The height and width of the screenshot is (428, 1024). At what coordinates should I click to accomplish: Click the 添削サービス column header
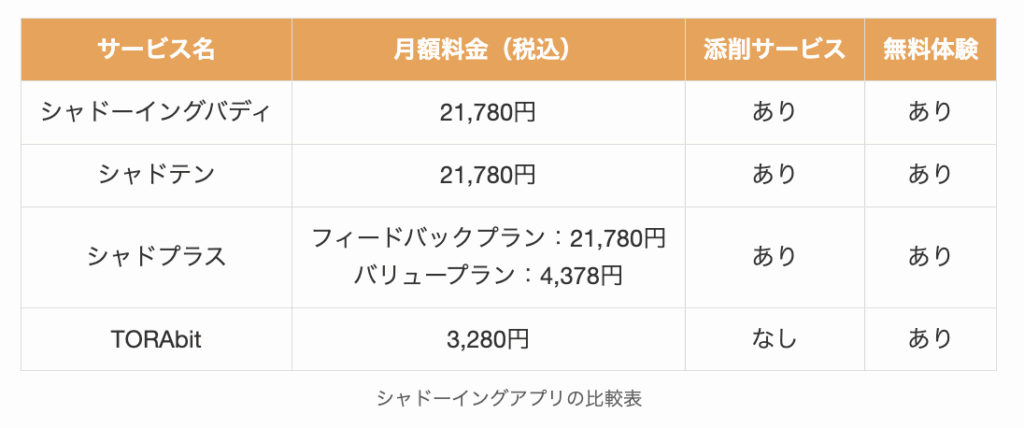point(774,49)
